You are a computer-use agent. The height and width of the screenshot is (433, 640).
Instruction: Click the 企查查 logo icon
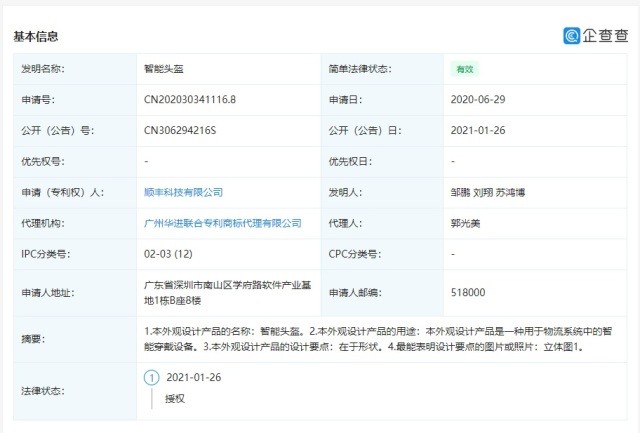pyautogui.click(x=572, y=36)
